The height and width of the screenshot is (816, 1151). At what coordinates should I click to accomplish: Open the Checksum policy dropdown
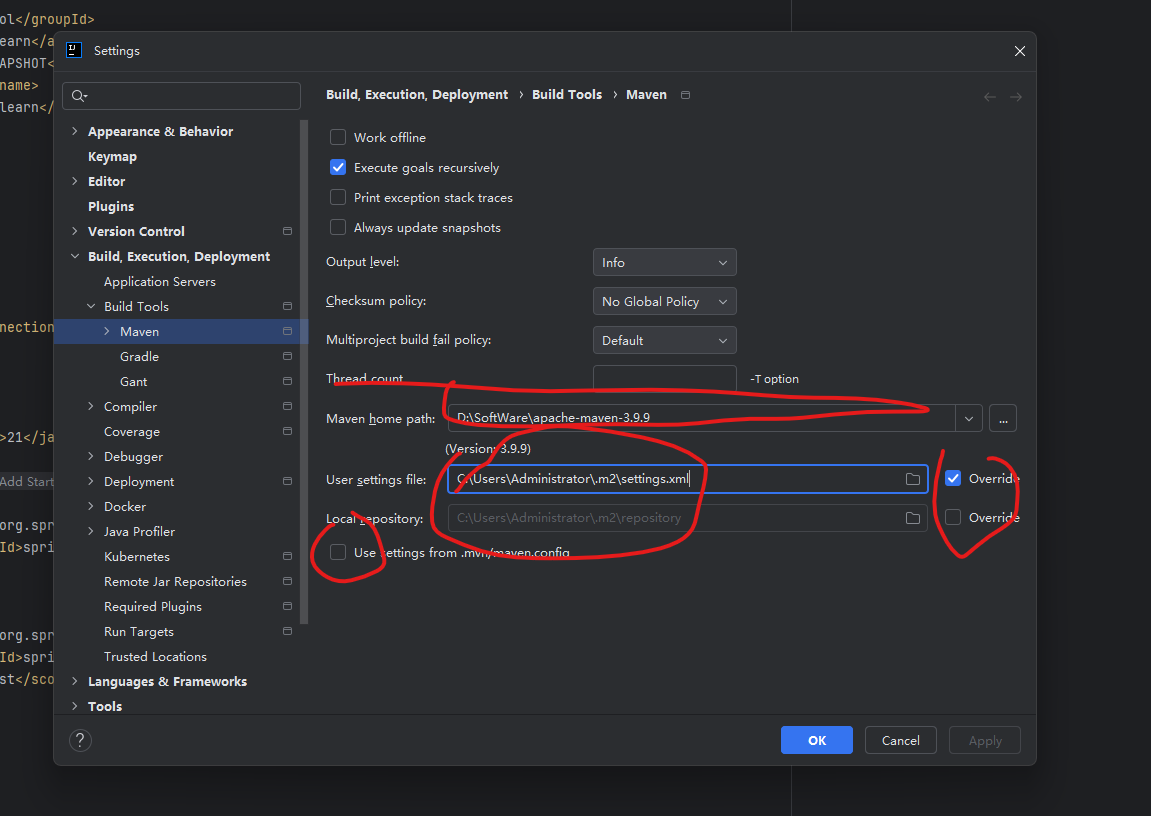point(664,301)
